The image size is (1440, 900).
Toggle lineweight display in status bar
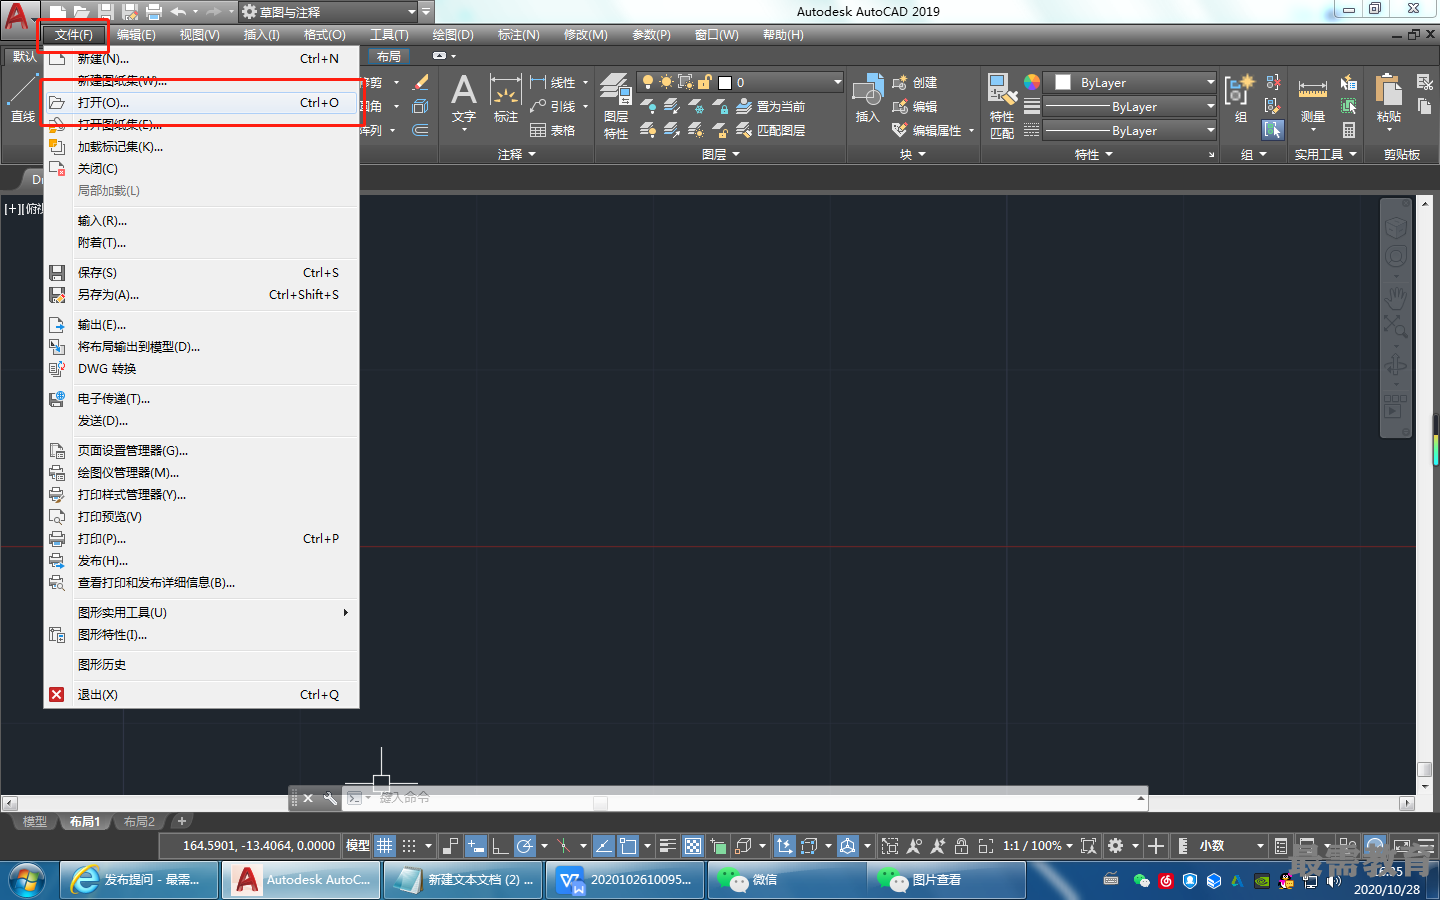pos(668,846)
